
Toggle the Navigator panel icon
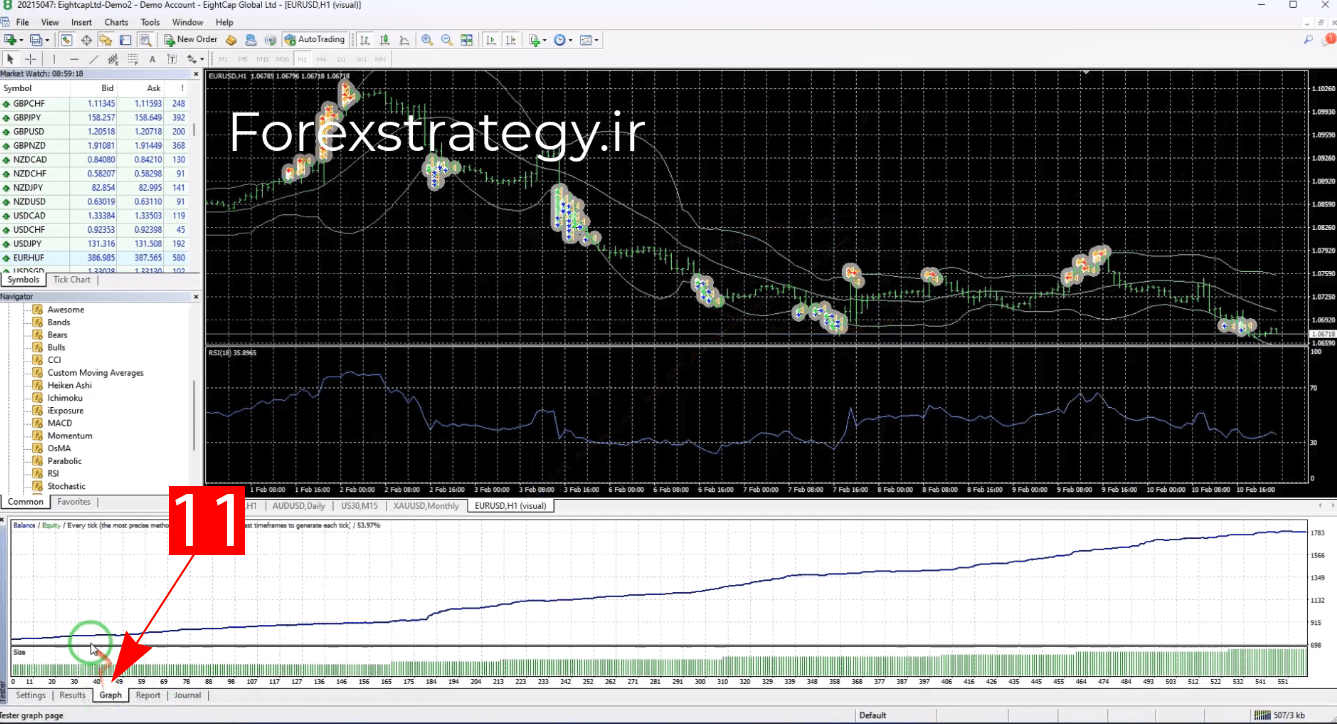point(105,40)
